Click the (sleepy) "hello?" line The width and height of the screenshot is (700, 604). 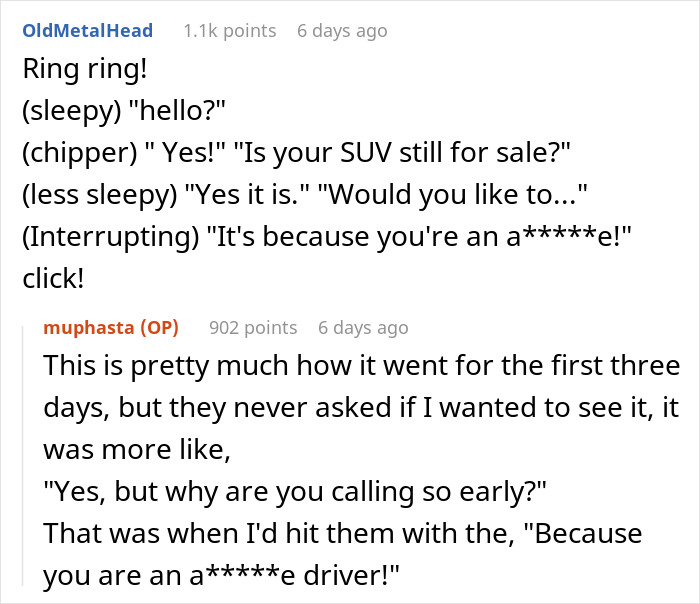point(124,111)
